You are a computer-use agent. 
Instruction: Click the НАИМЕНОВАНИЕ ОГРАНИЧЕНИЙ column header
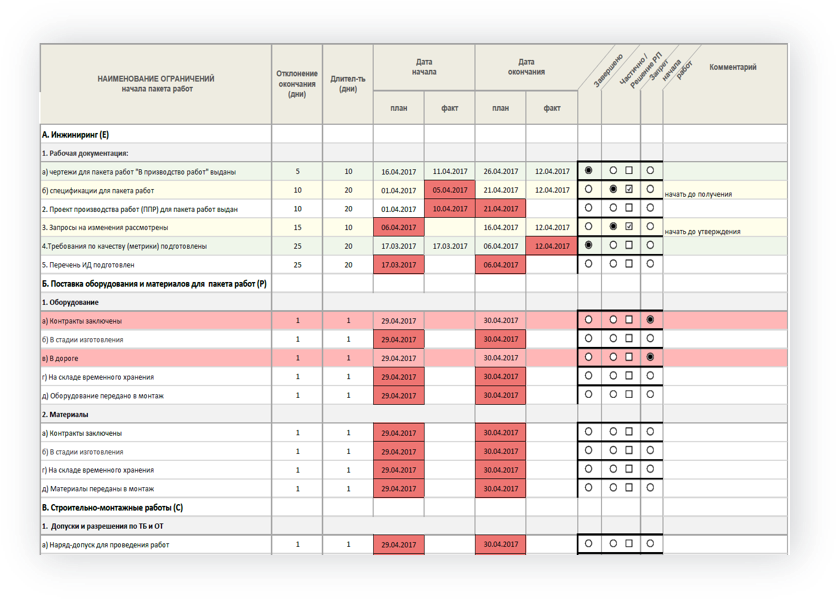point(156,84)
